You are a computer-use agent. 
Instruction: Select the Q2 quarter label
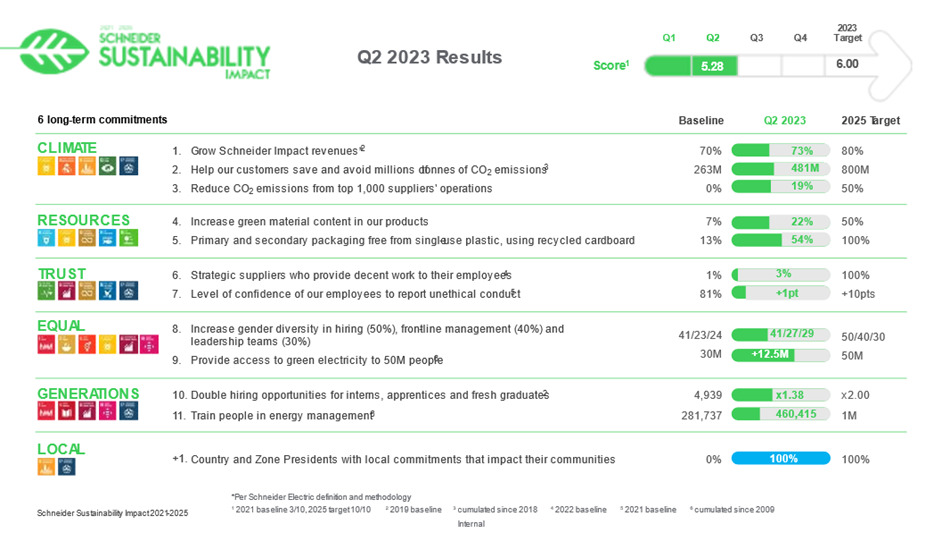713,38
